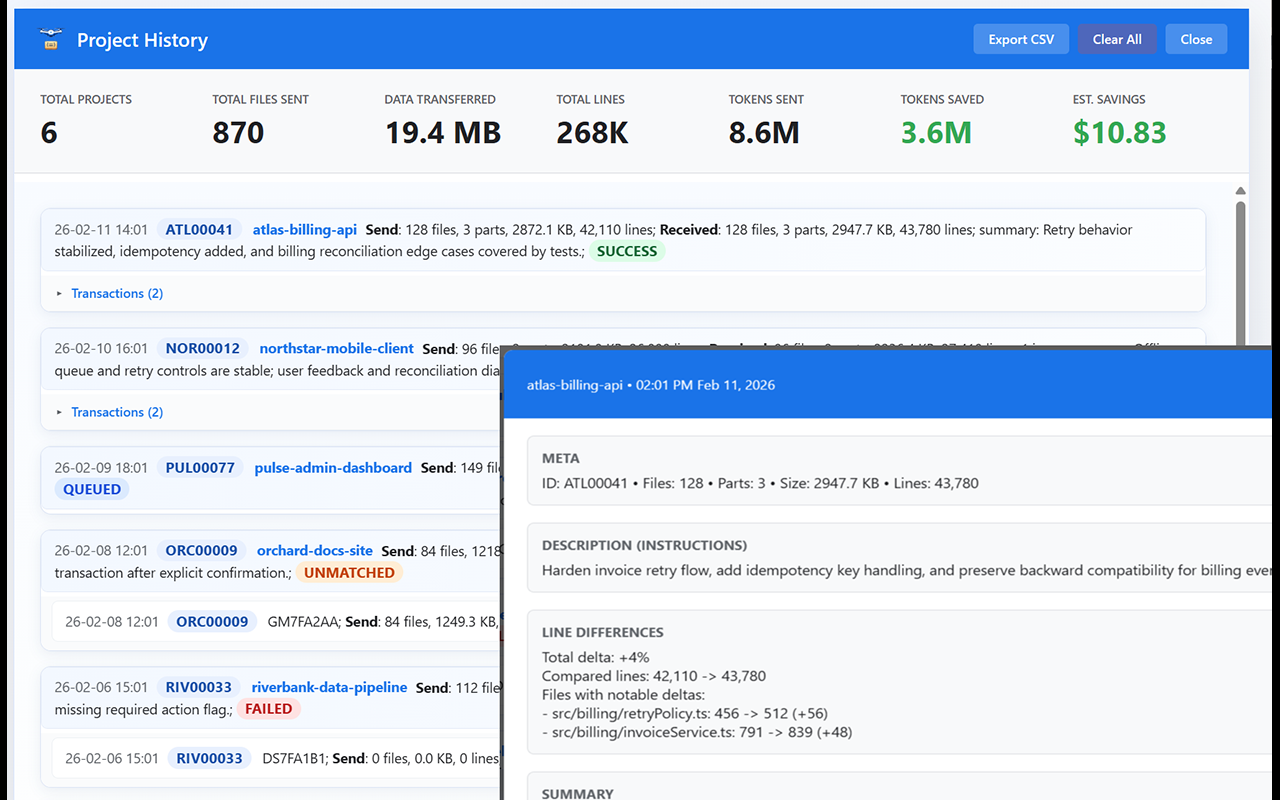Click the green TOKENS SAVED value 3.6M
This screenshot has width=1280, height=800.
click(x=936, y=131)
